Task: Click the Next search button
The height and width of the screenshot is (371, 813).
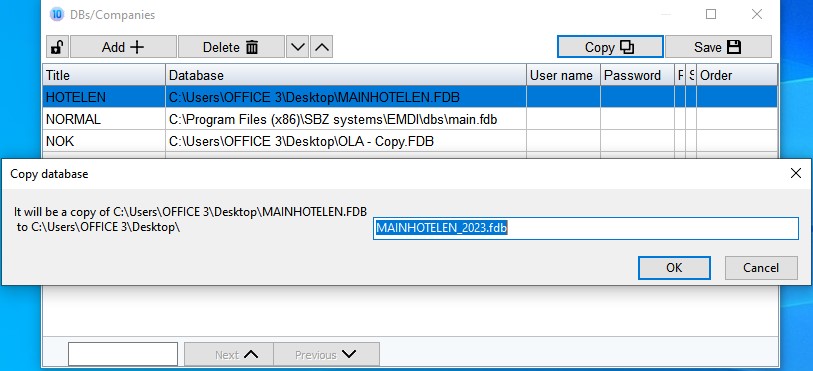Action: point(229,354)
